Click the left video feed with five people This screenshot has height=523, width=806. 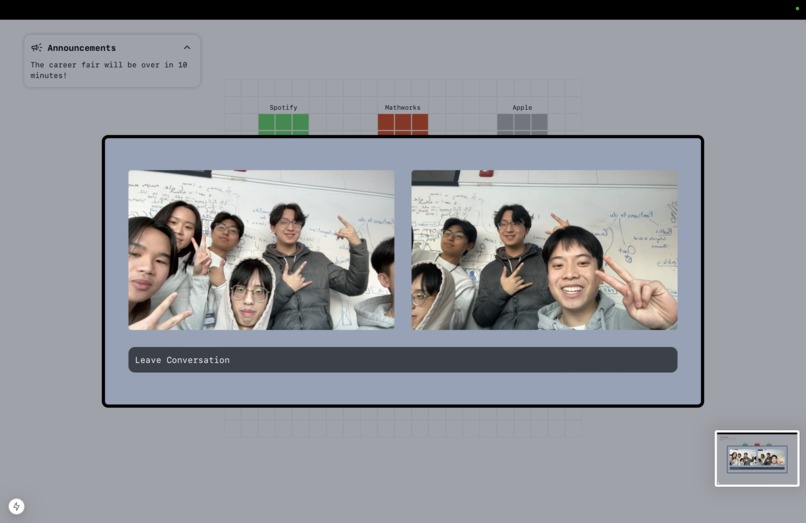pos(262,250)
